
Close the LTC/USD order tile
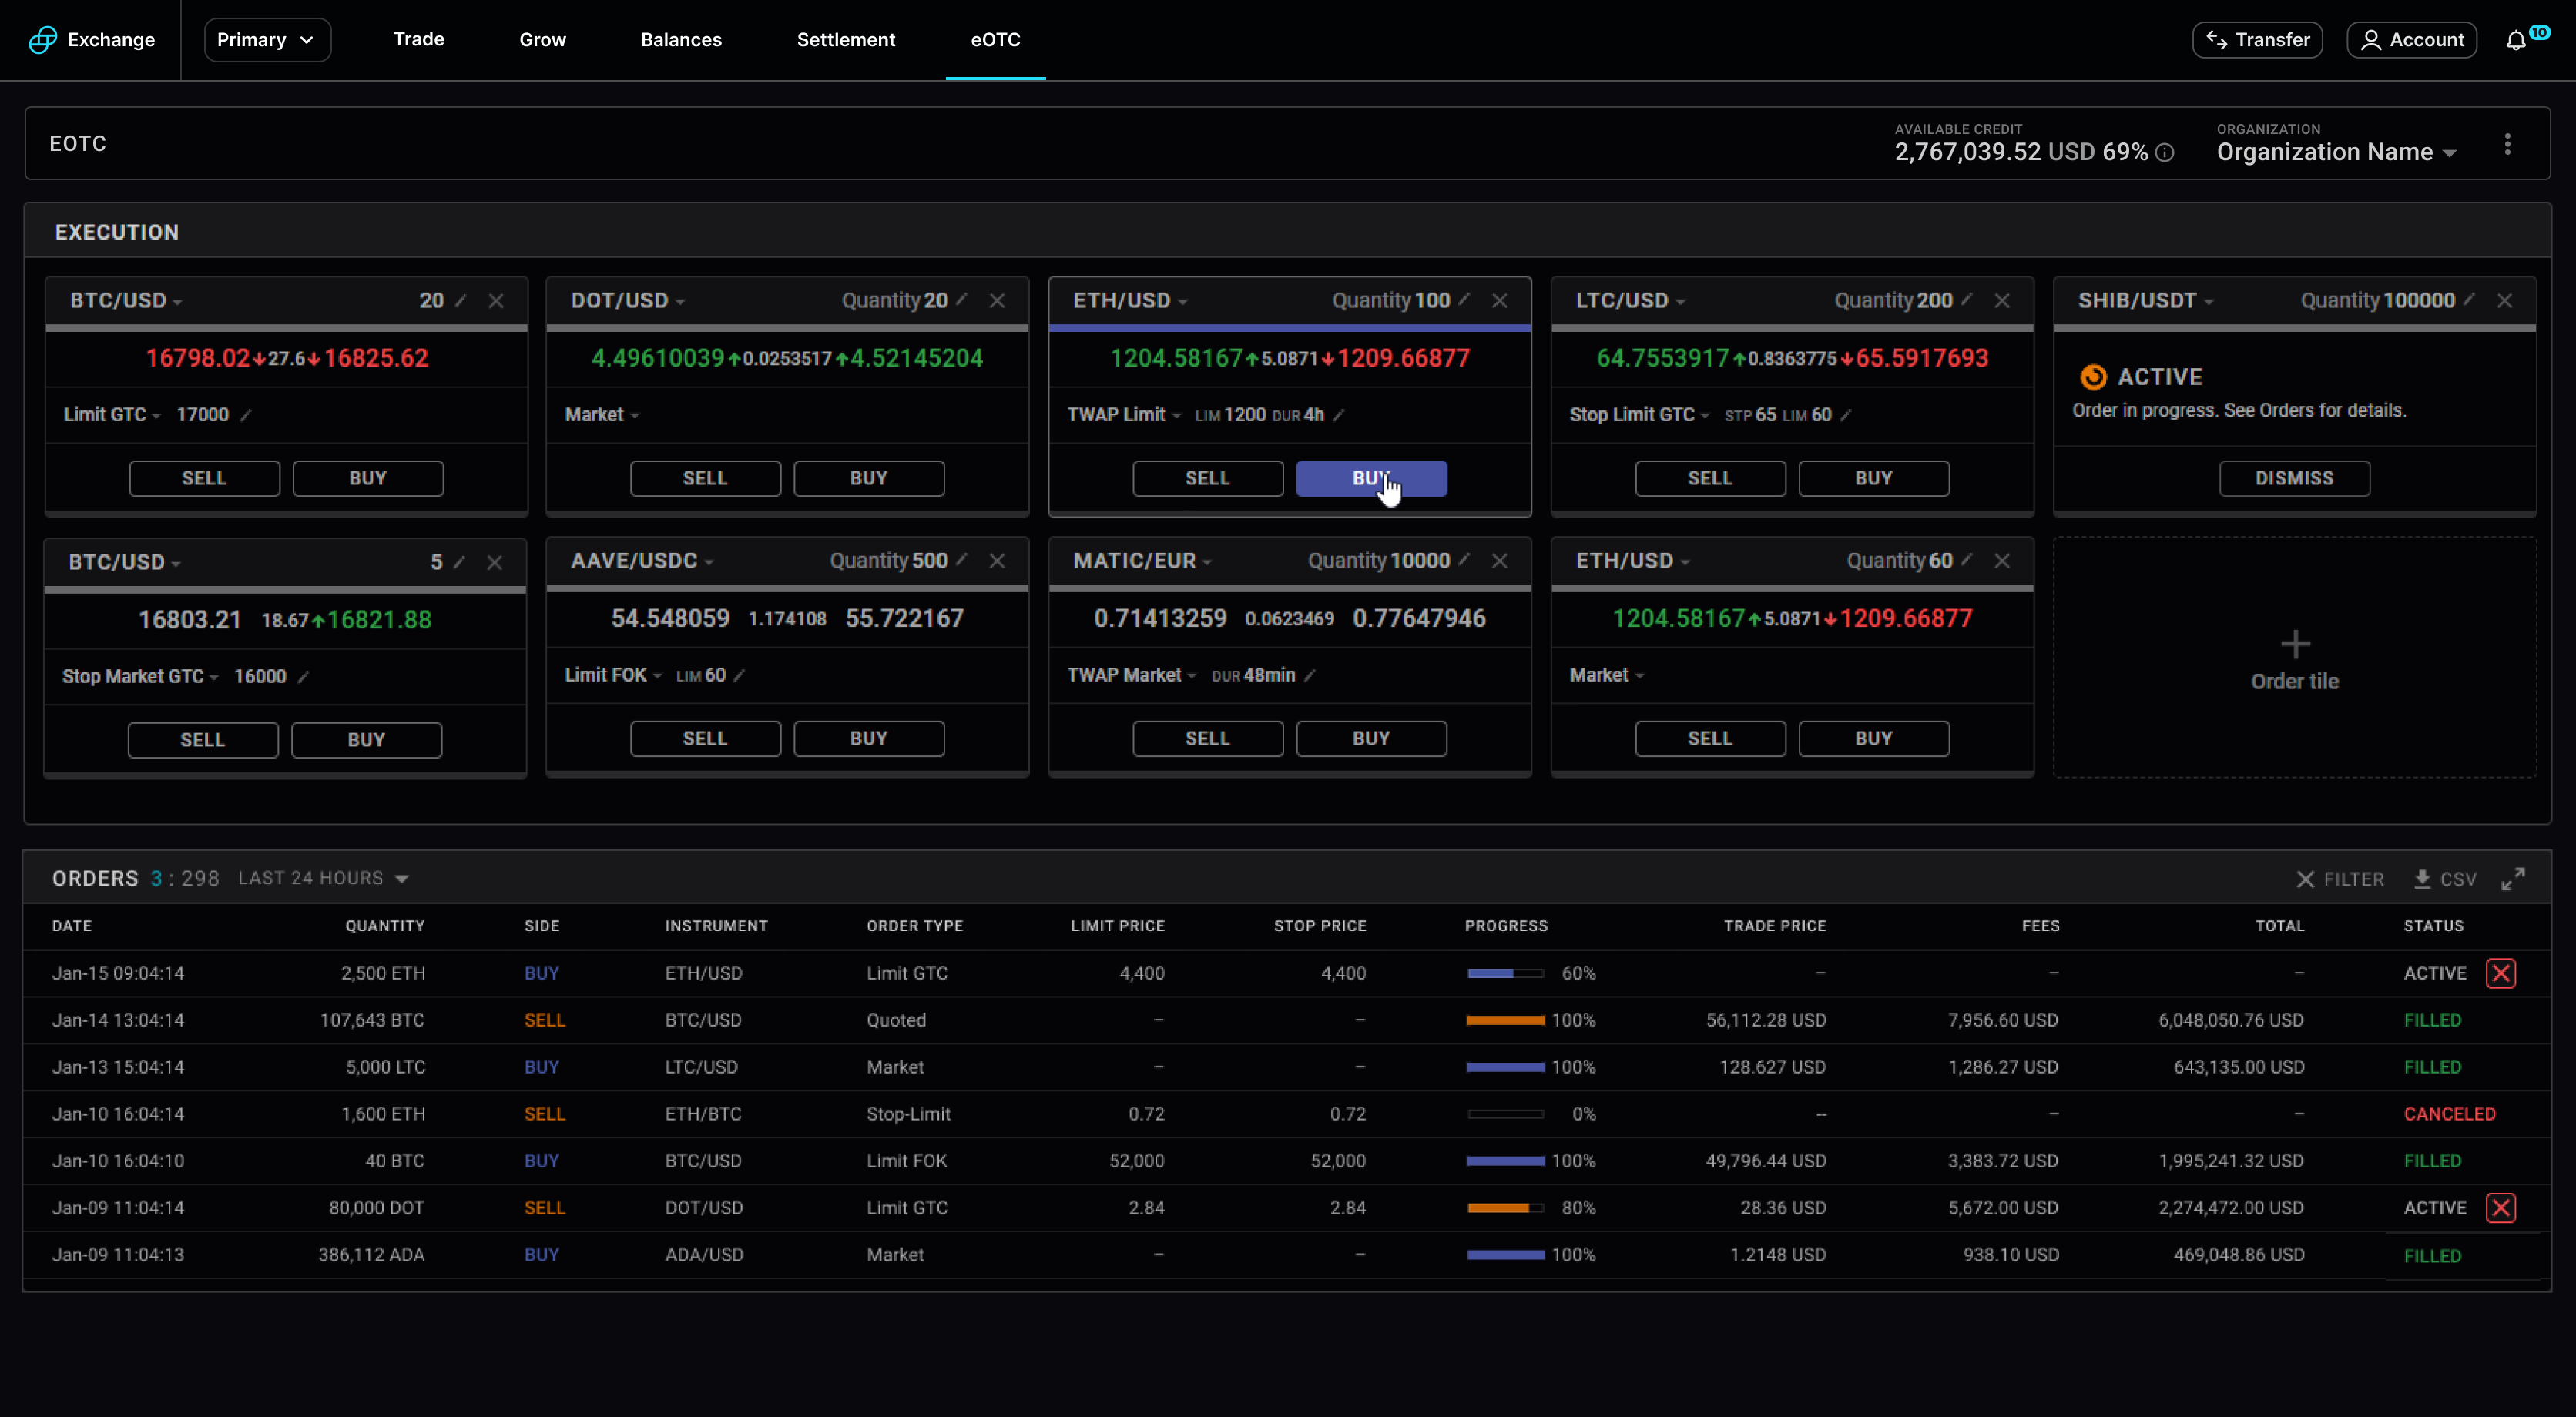click(2002, 301)
